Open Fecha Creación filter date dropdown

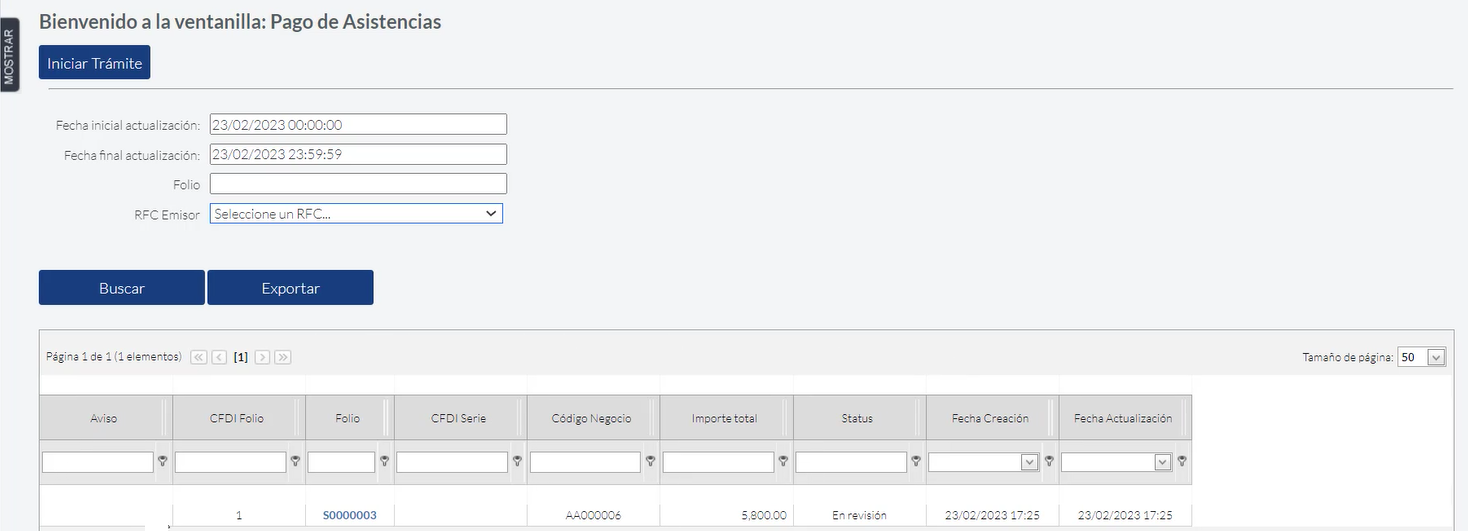1029,462
